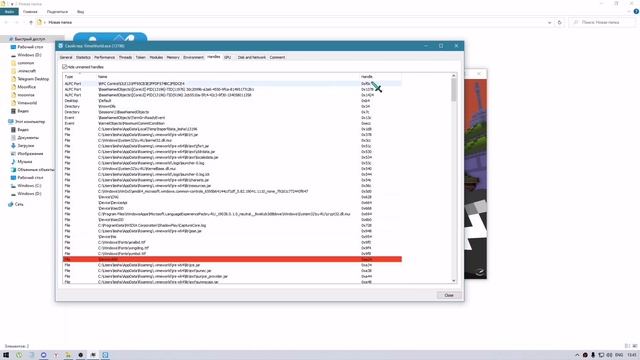Open Сеть in Explorer sidebar
Image resolution: width=640 pixels, height=360 pixels.
19,204
